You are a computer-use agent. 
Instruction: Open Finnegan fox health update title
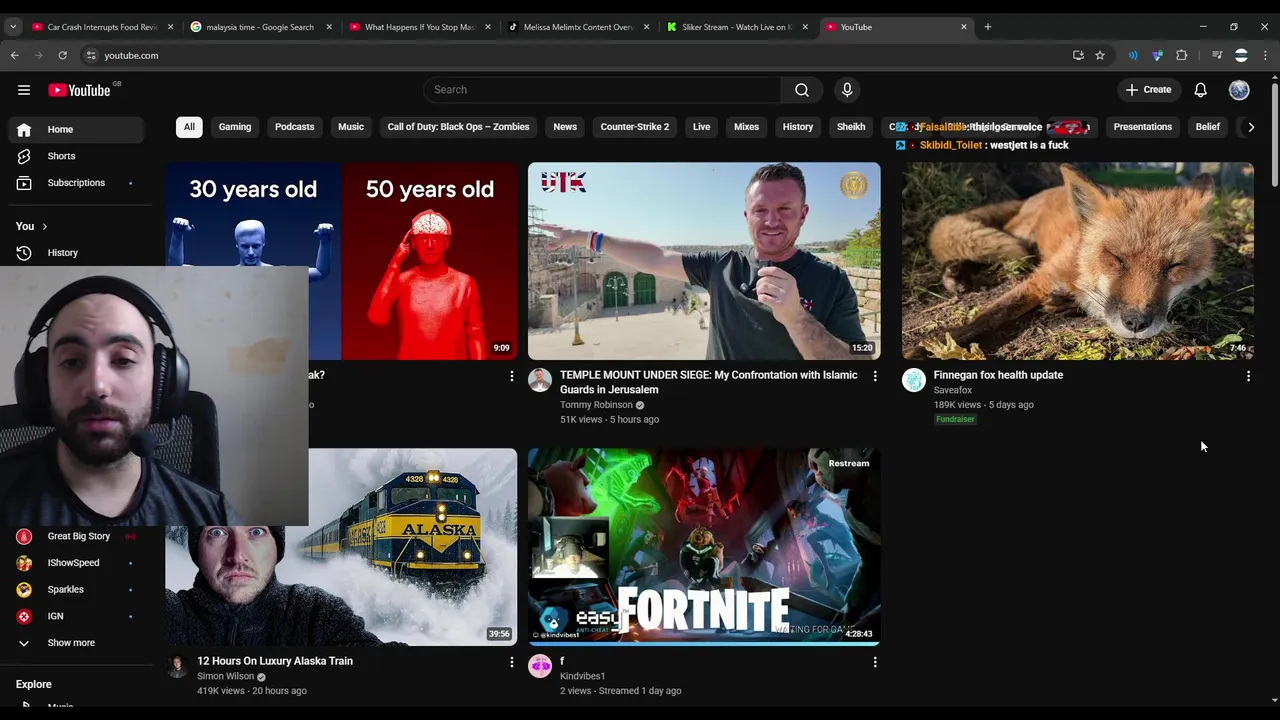[998, 375]
